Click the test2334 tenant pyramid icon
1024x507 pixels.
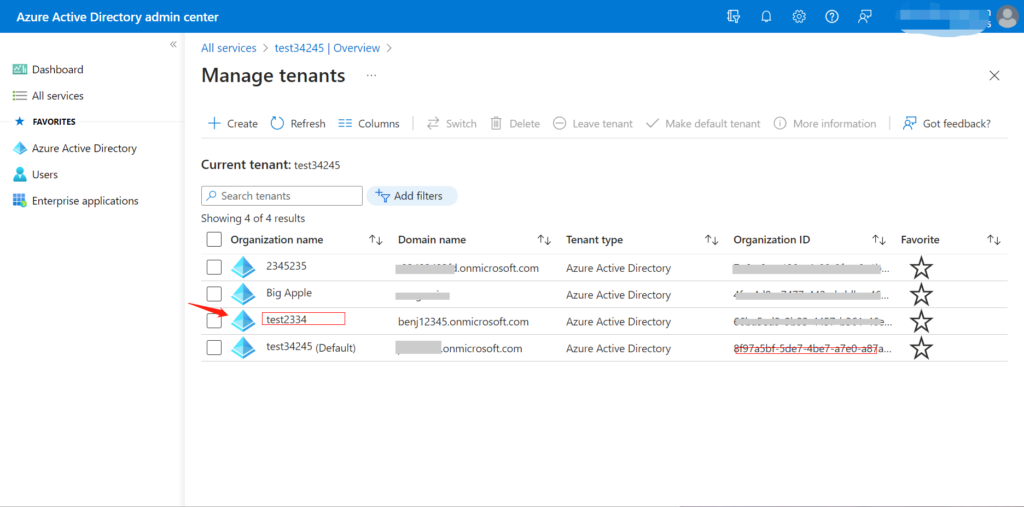[x=244, y=321]
